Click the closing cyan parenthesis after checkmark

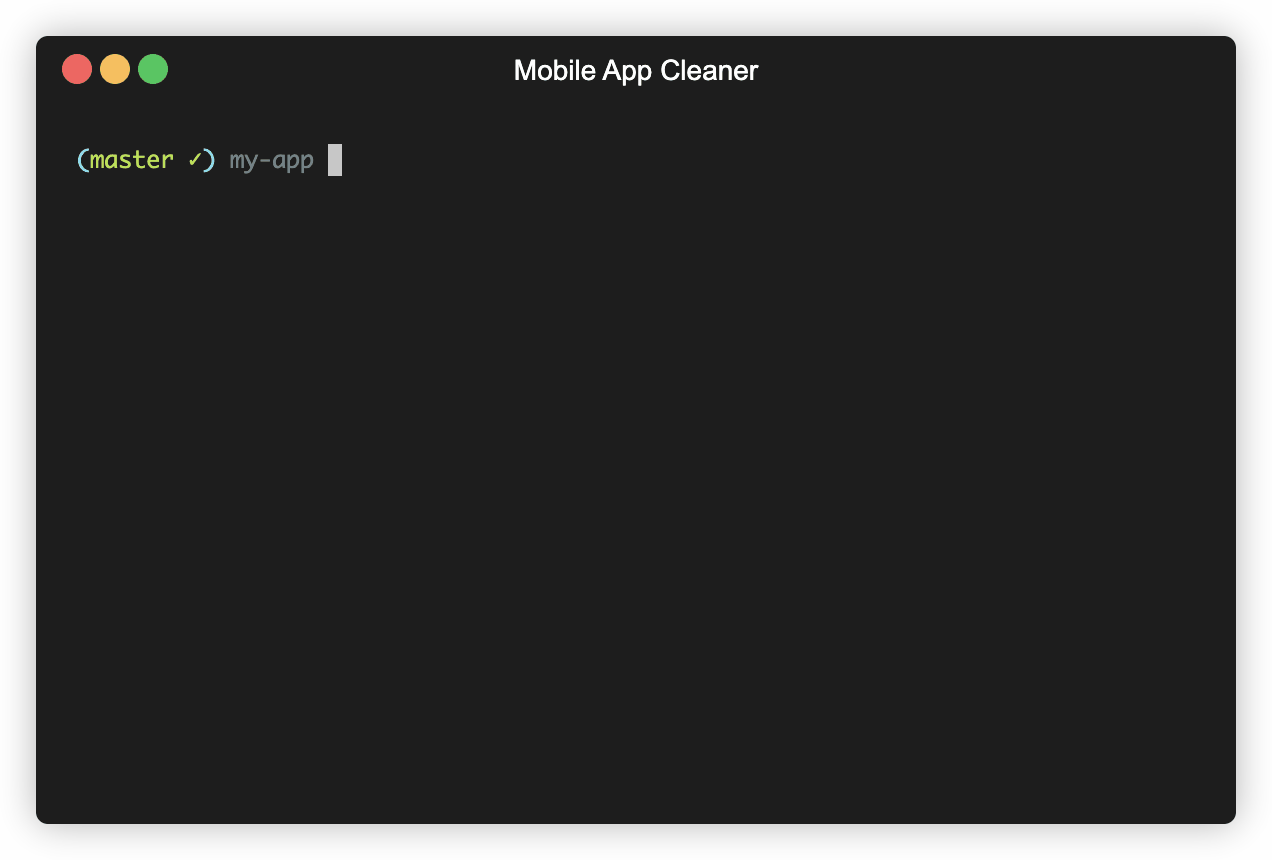[209, 160]
